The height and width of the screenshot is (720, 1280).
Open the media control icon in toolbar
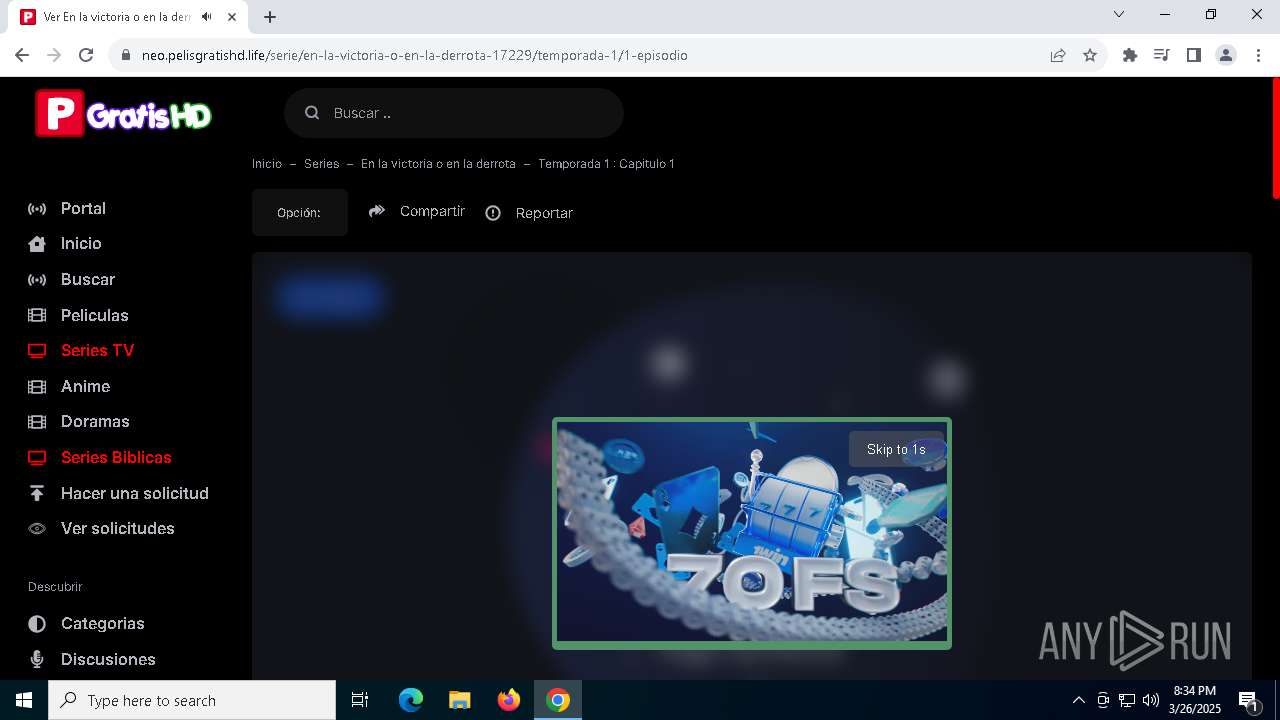tap(1161, 55)
